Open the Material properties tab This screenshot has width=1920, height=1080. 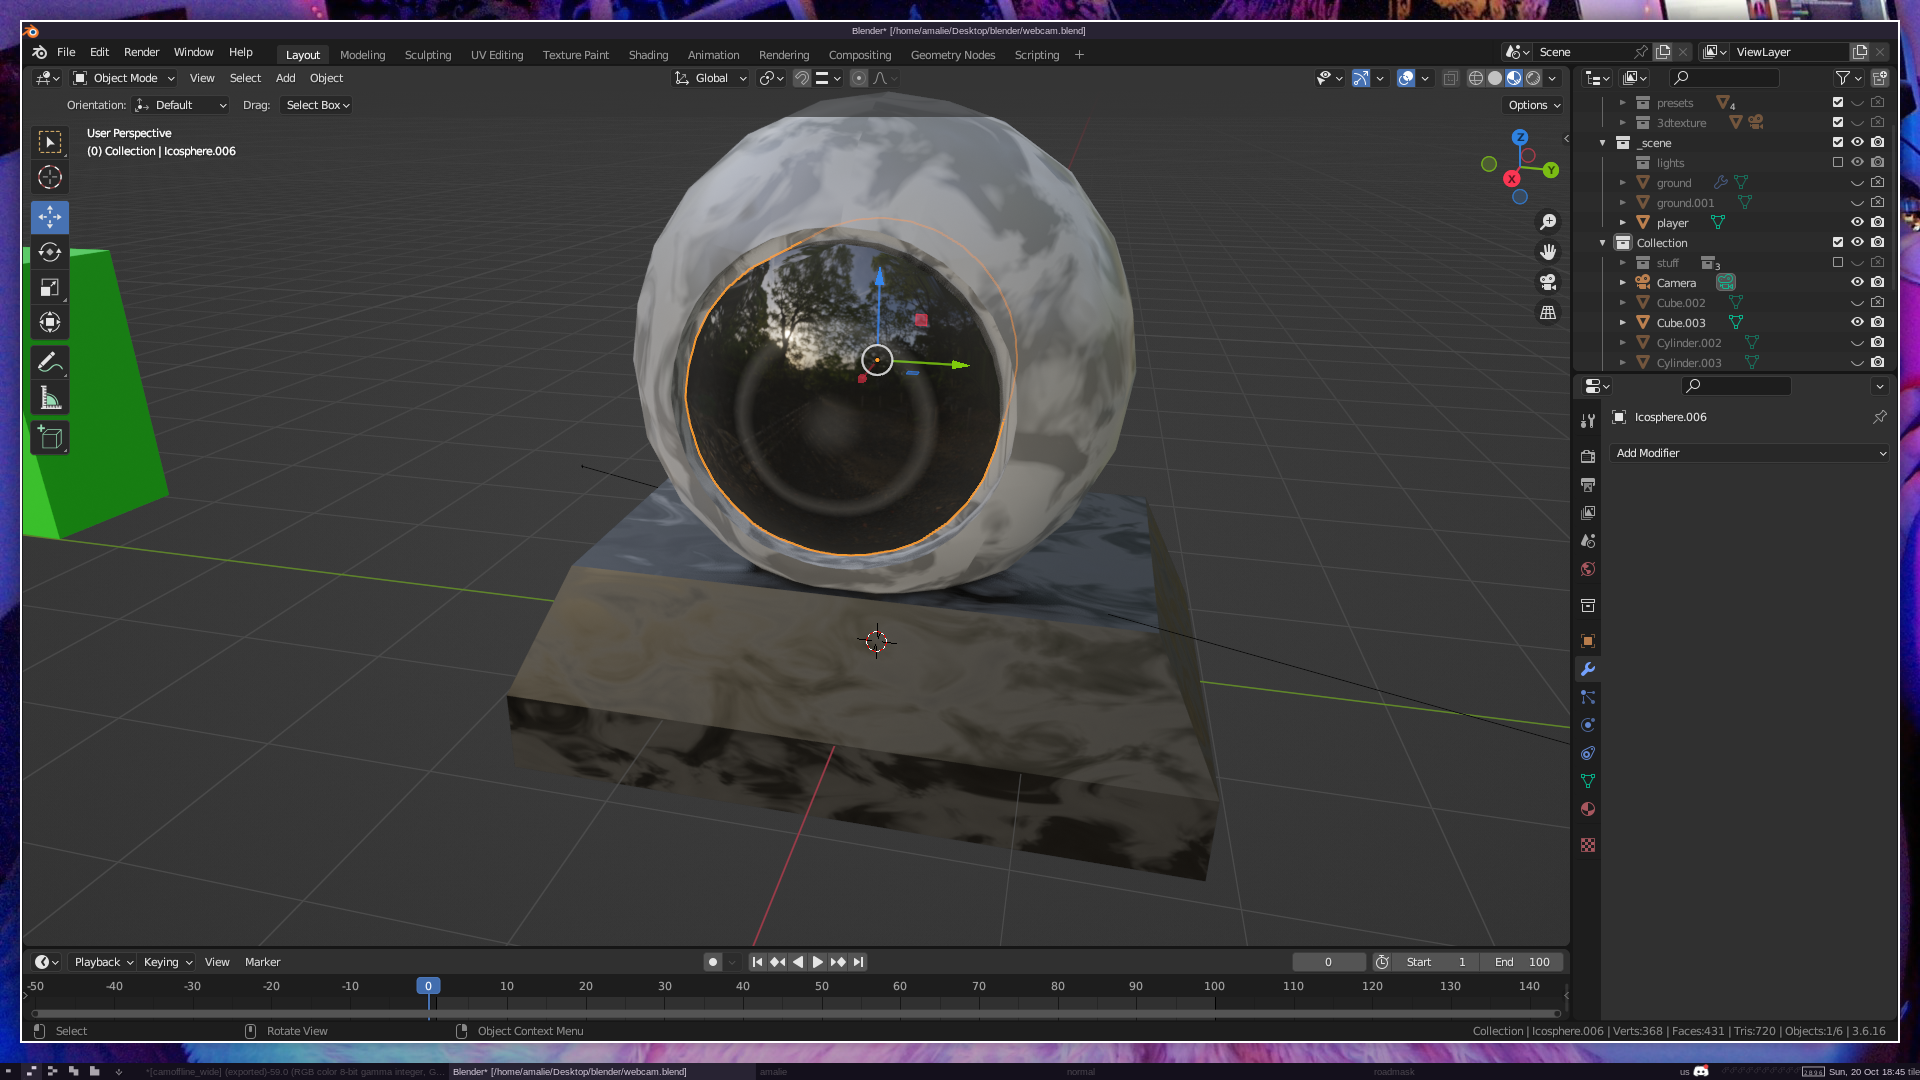(1588, 809)
